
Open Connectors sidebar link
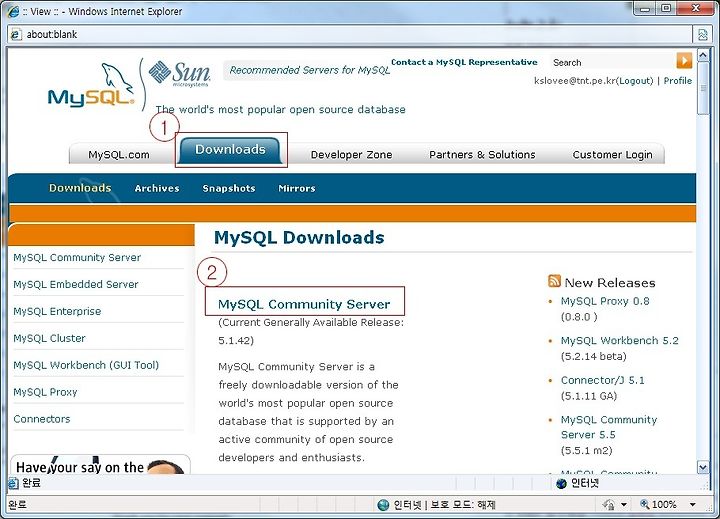tap(42, 419)
